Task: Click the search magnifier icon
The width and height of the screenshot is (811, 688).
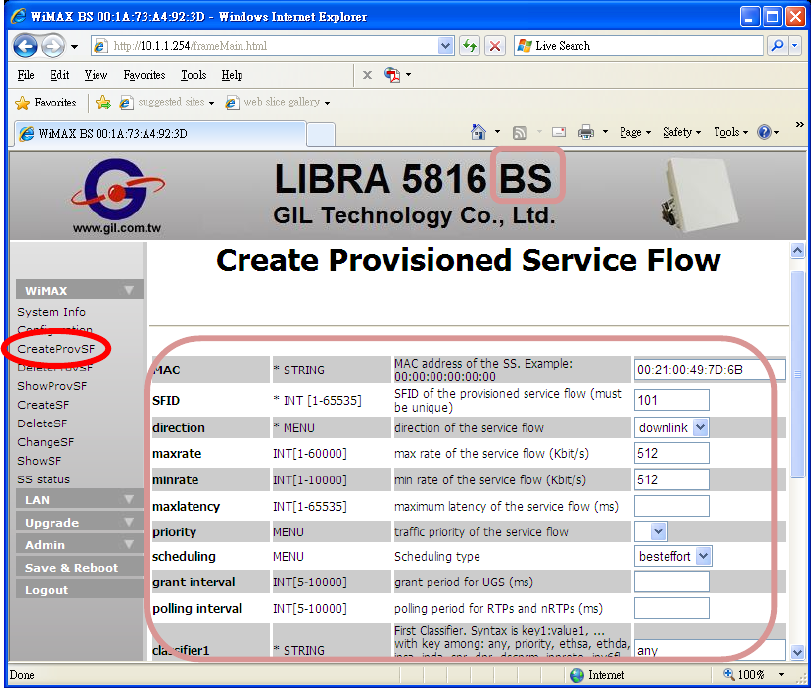Action: 777,46
